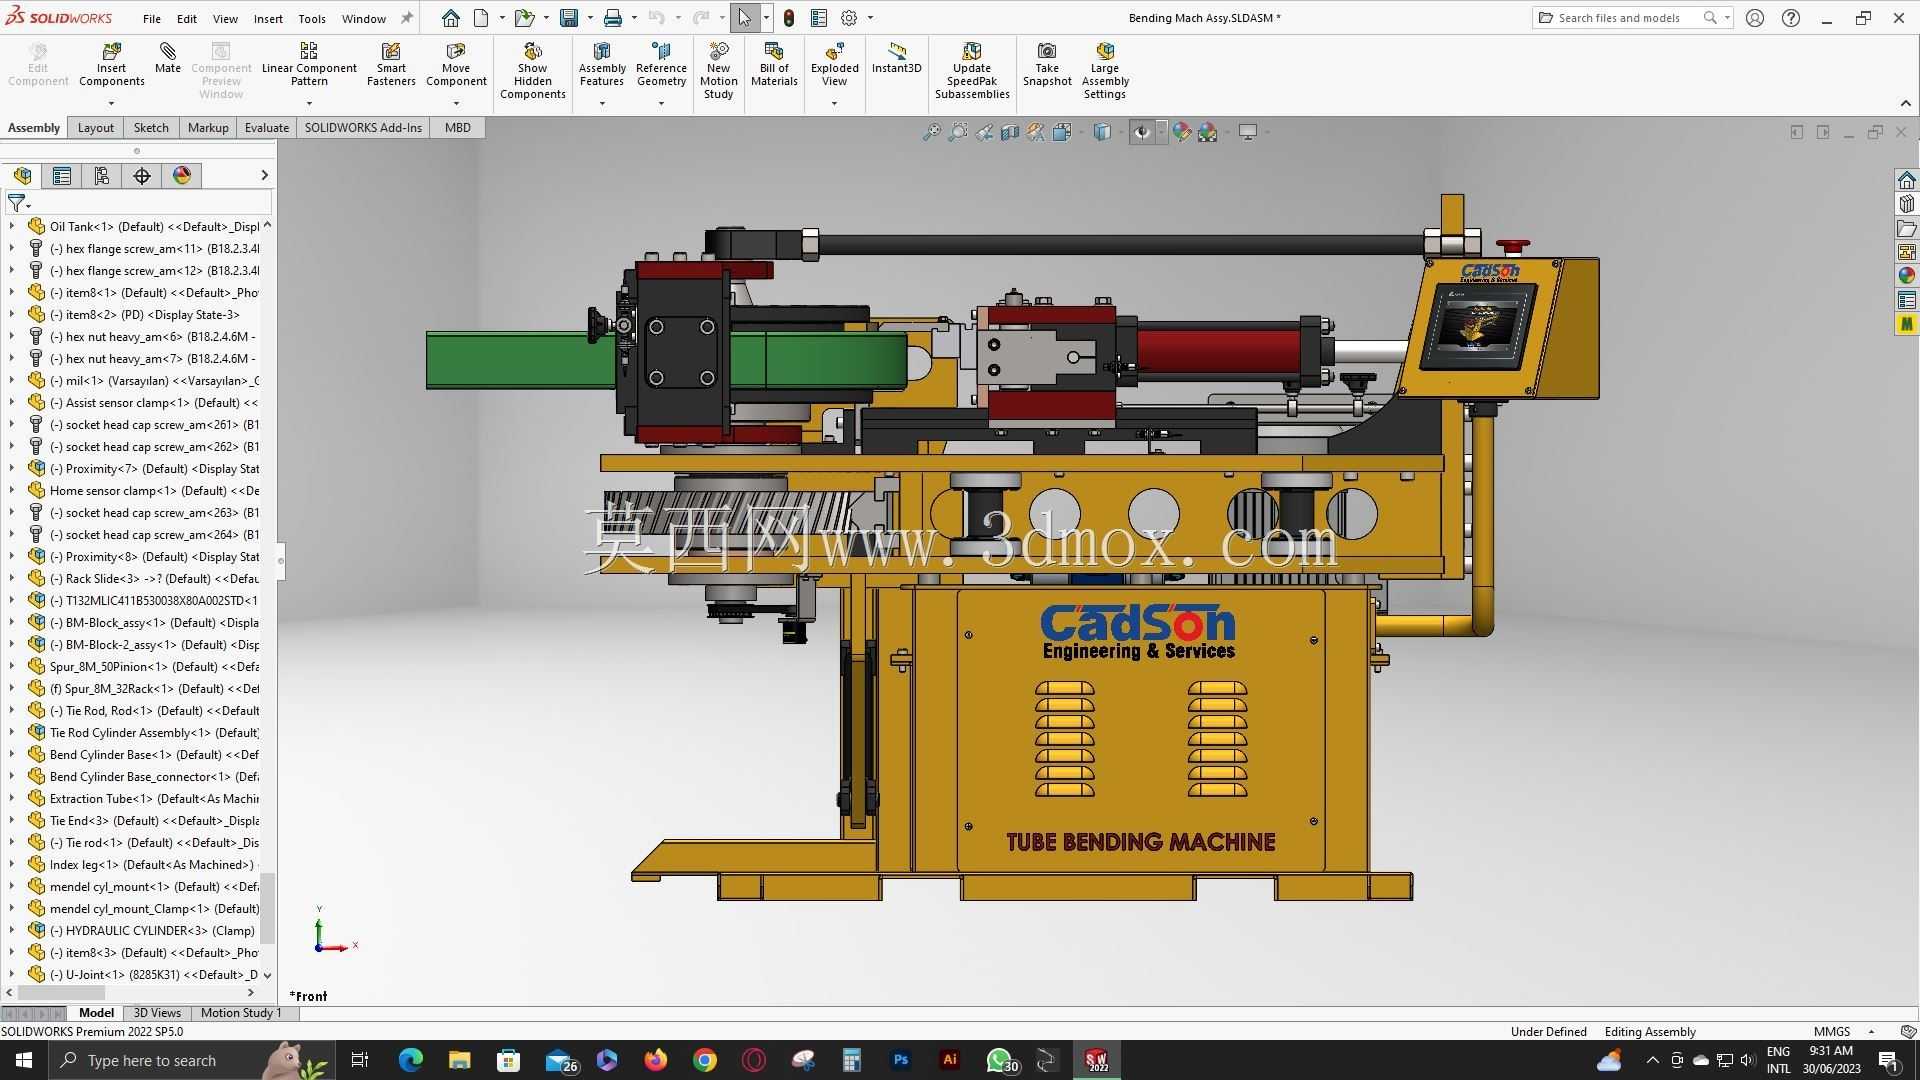1920x1080 pixels.
Task: Select the Zoom to Area tool
Action: [x=958, y=132]
